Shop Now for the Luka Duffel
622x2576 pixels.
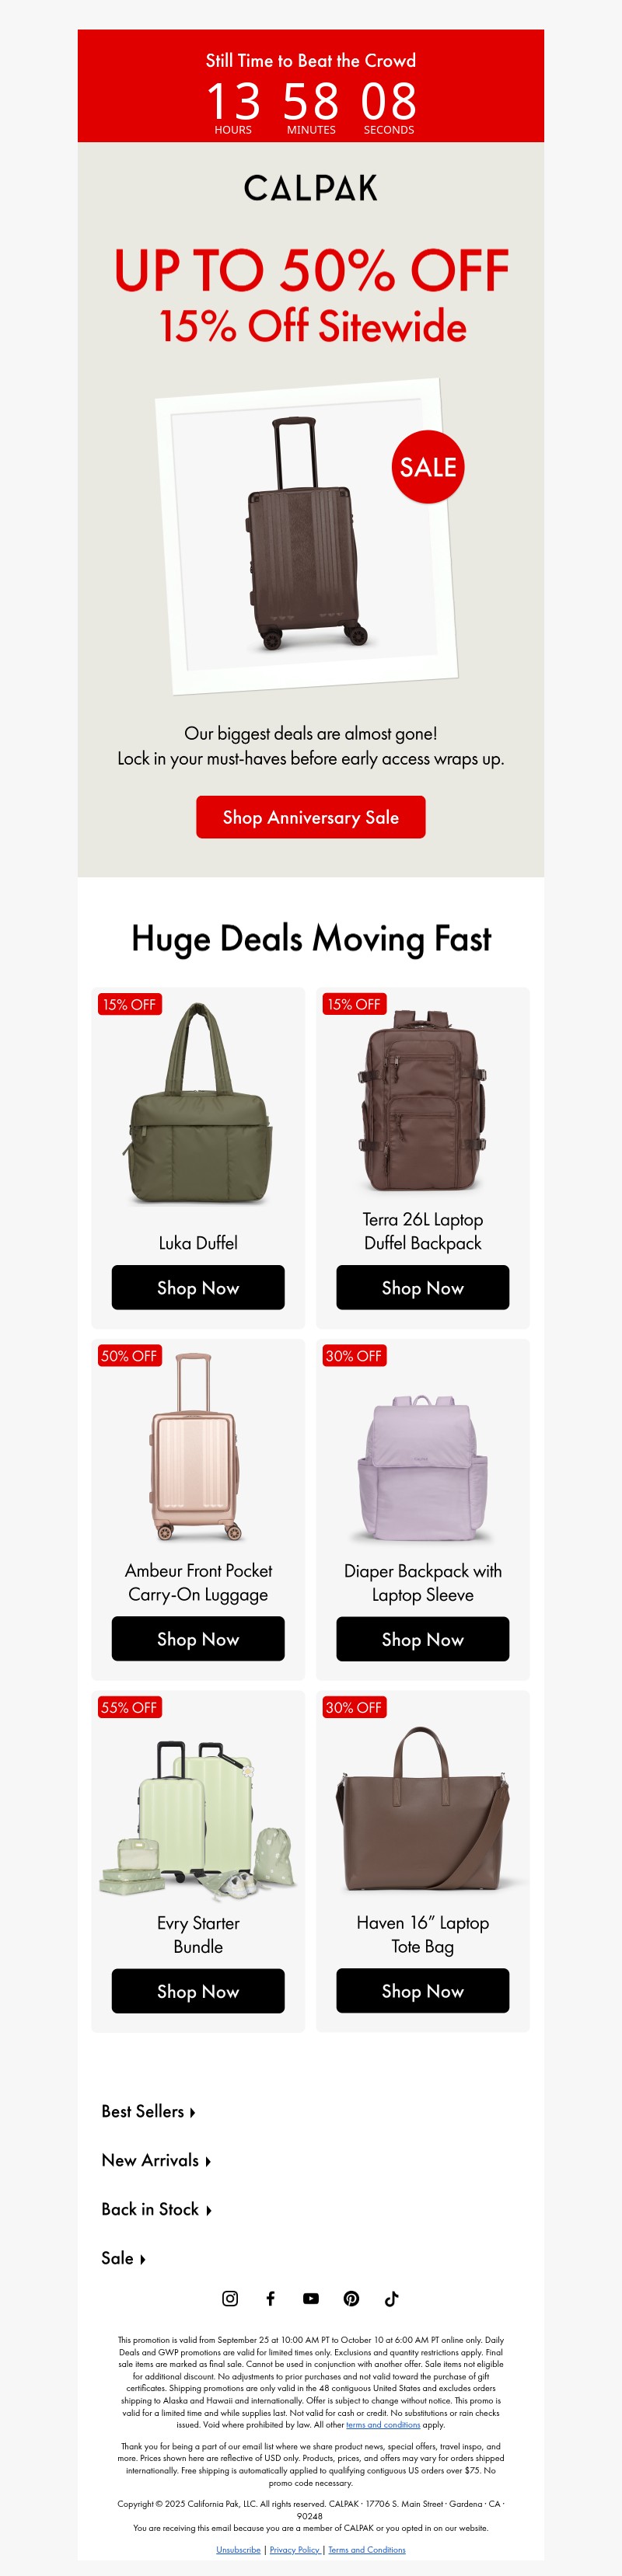198,1288
